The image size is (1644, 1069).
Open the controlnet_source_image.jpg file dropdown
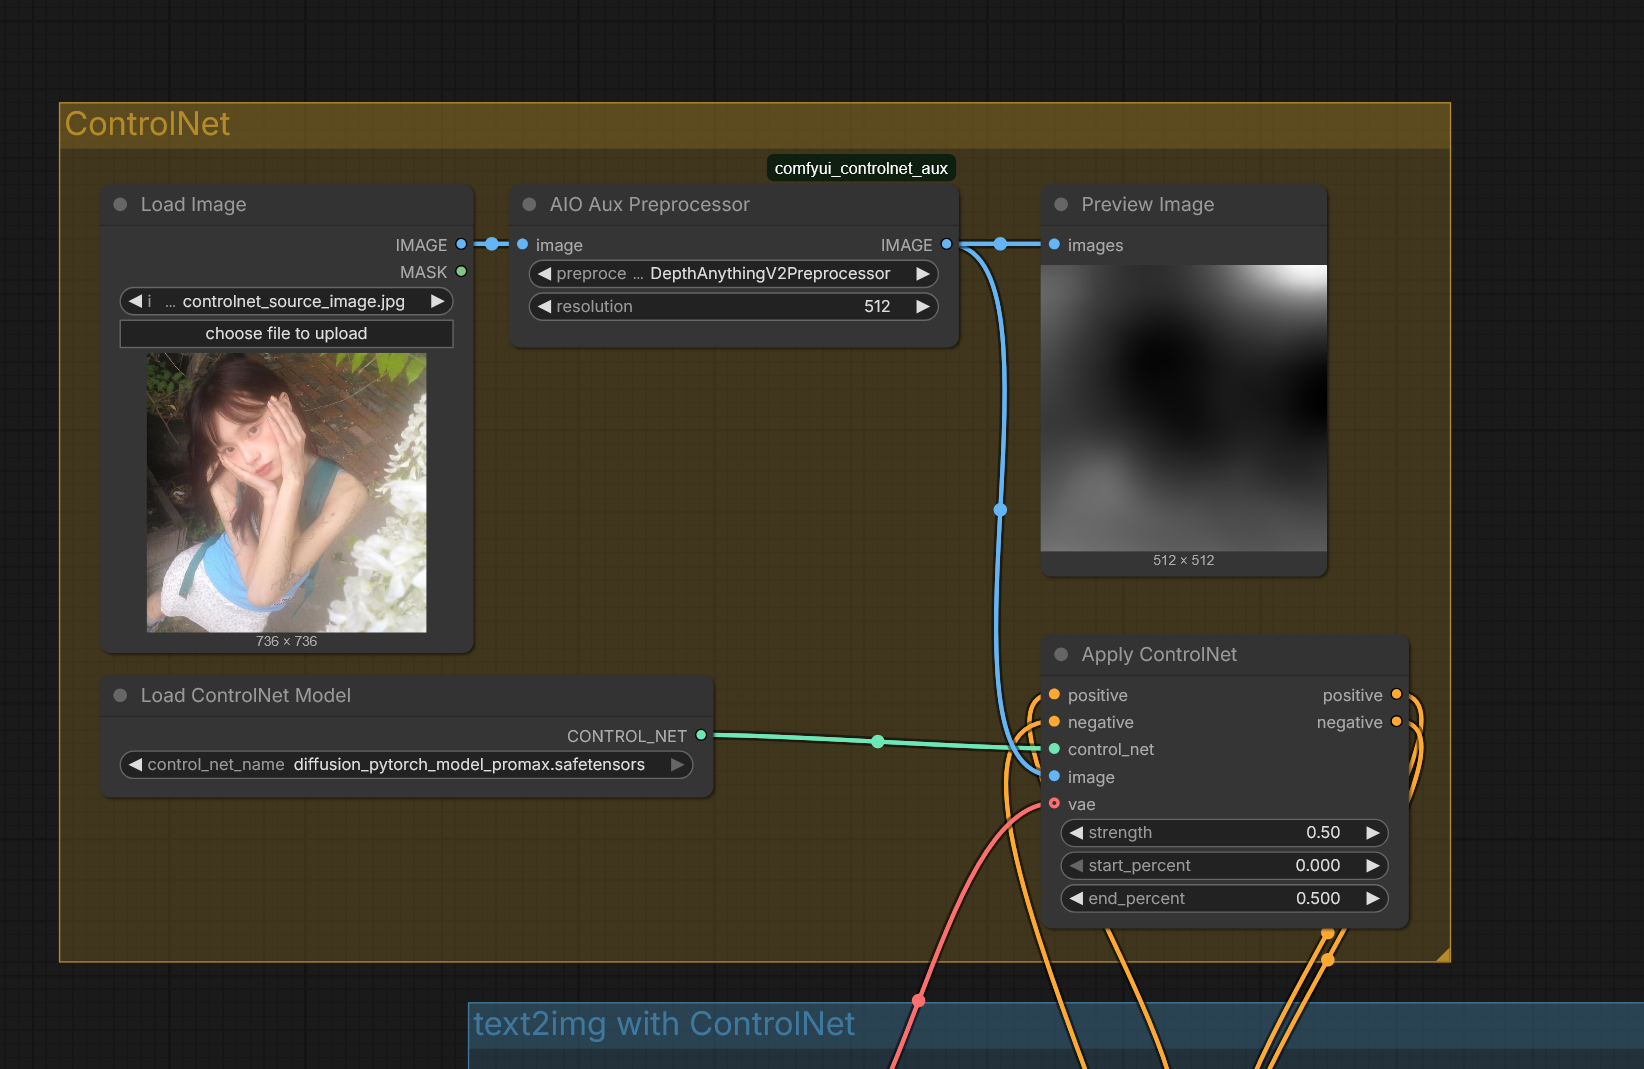tap(287, 301)
